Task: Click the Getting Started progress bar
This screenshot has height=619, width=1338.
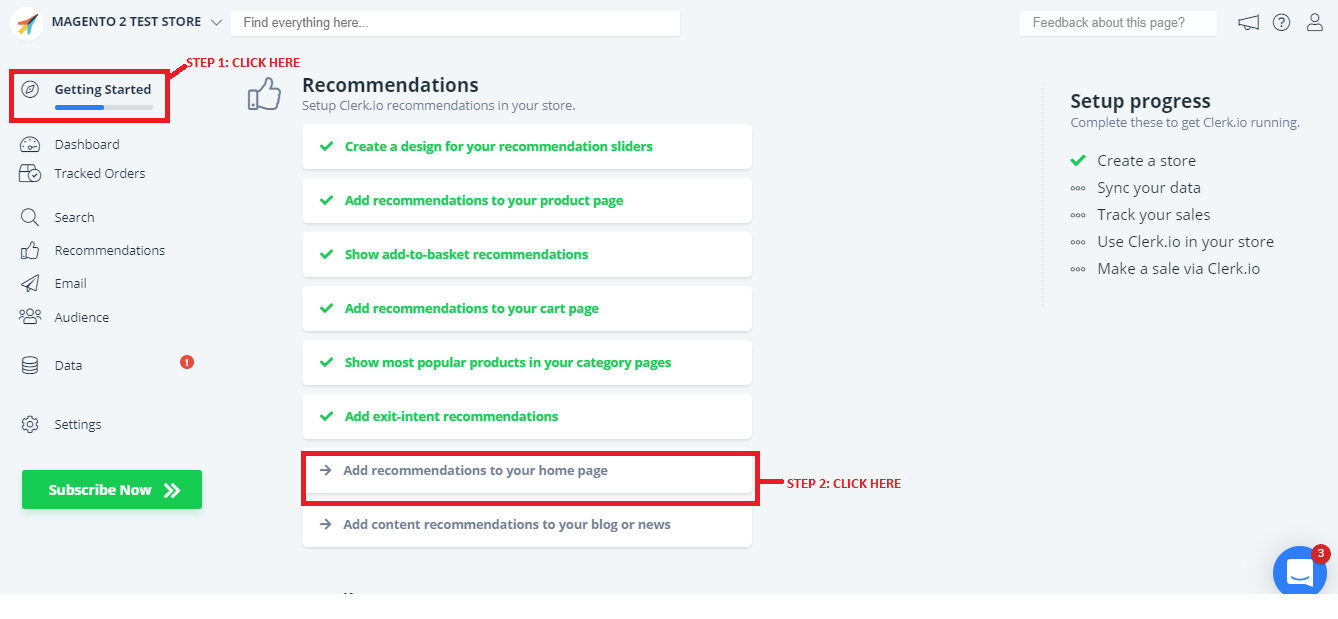Action: coord(104,107)
